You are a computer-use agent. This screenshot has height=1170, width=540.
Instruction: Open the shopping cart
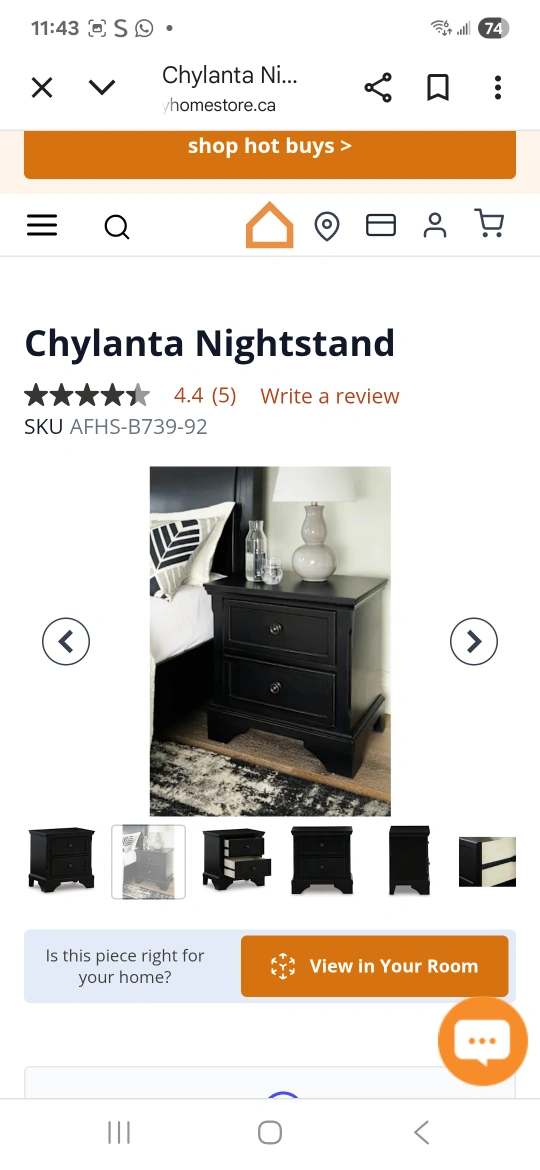489,224
